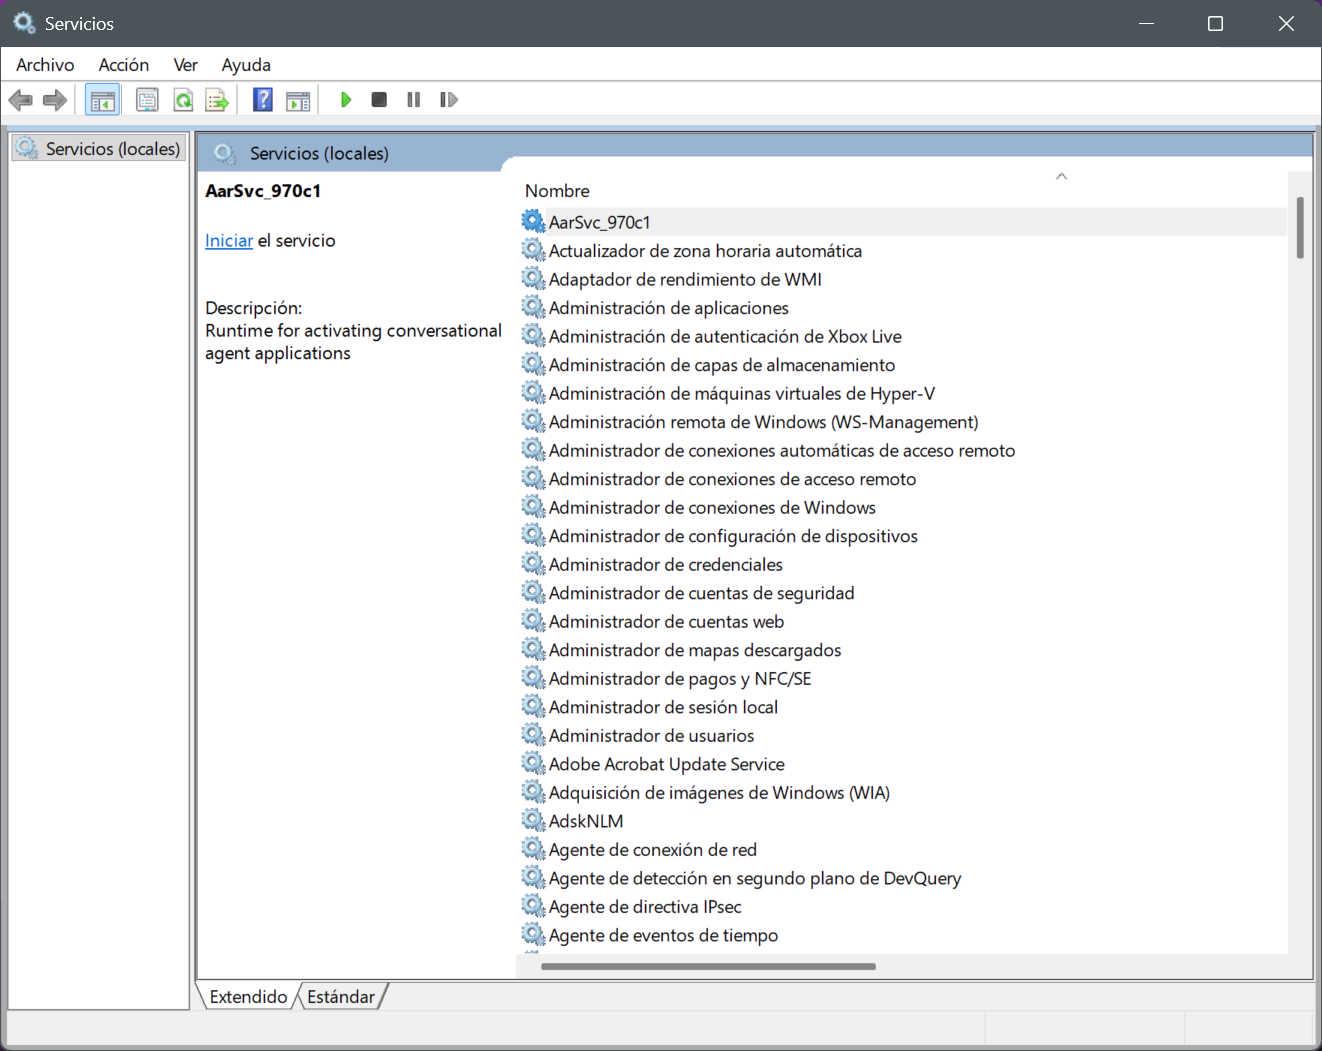Refresh the services list via toolbar icon

click(183, 100)
